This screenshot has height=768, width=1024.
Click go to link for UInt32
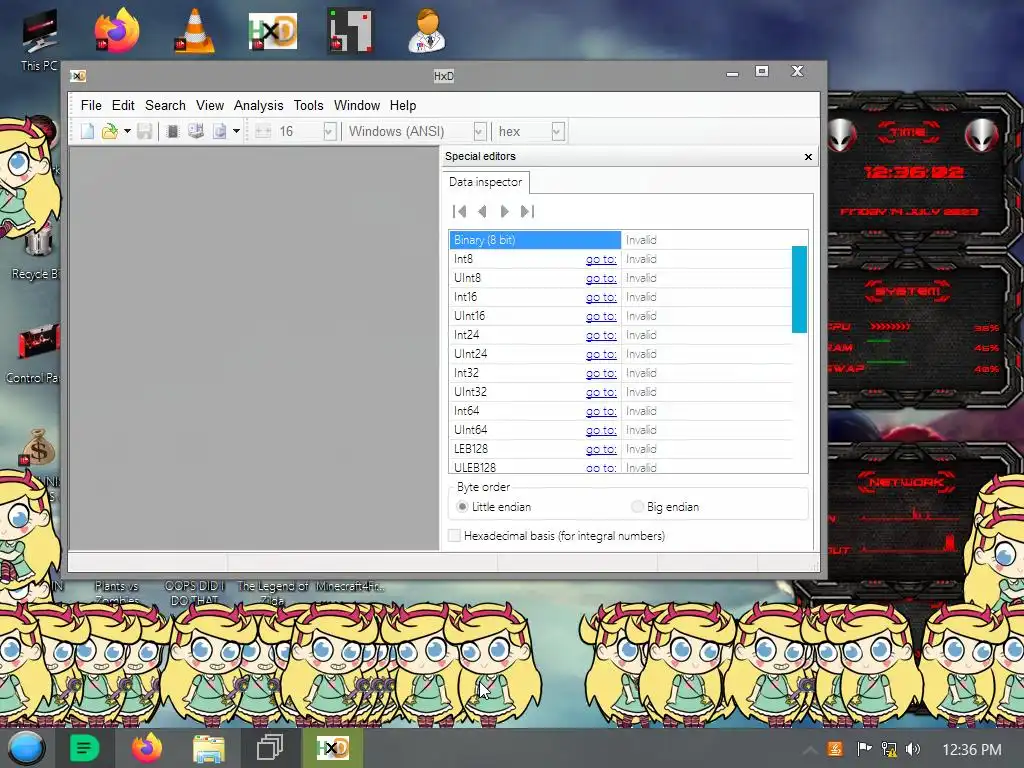point(601,392)
